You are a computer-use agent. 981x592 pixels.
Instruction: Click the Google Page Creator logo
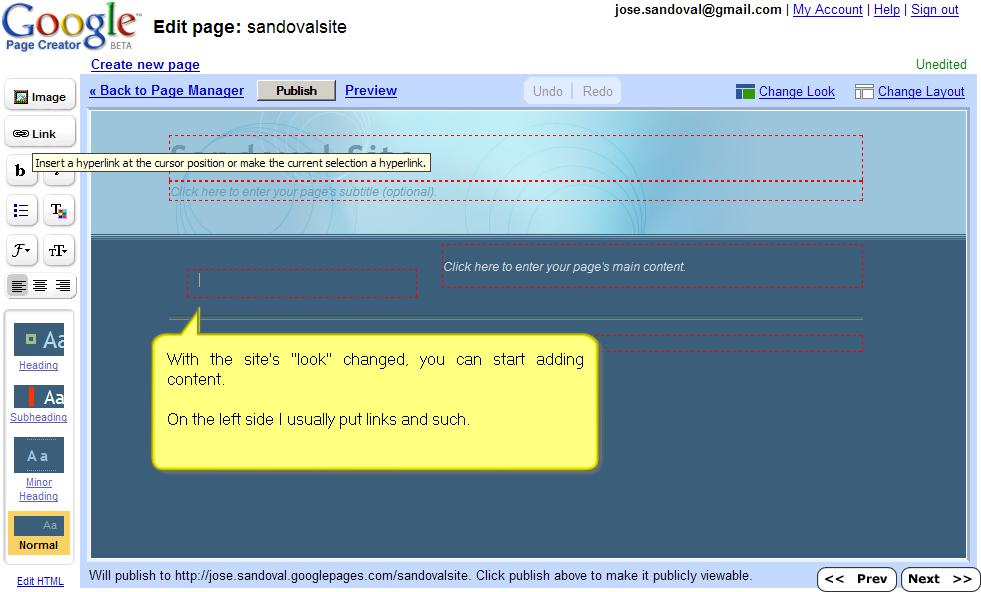[71, 27]
